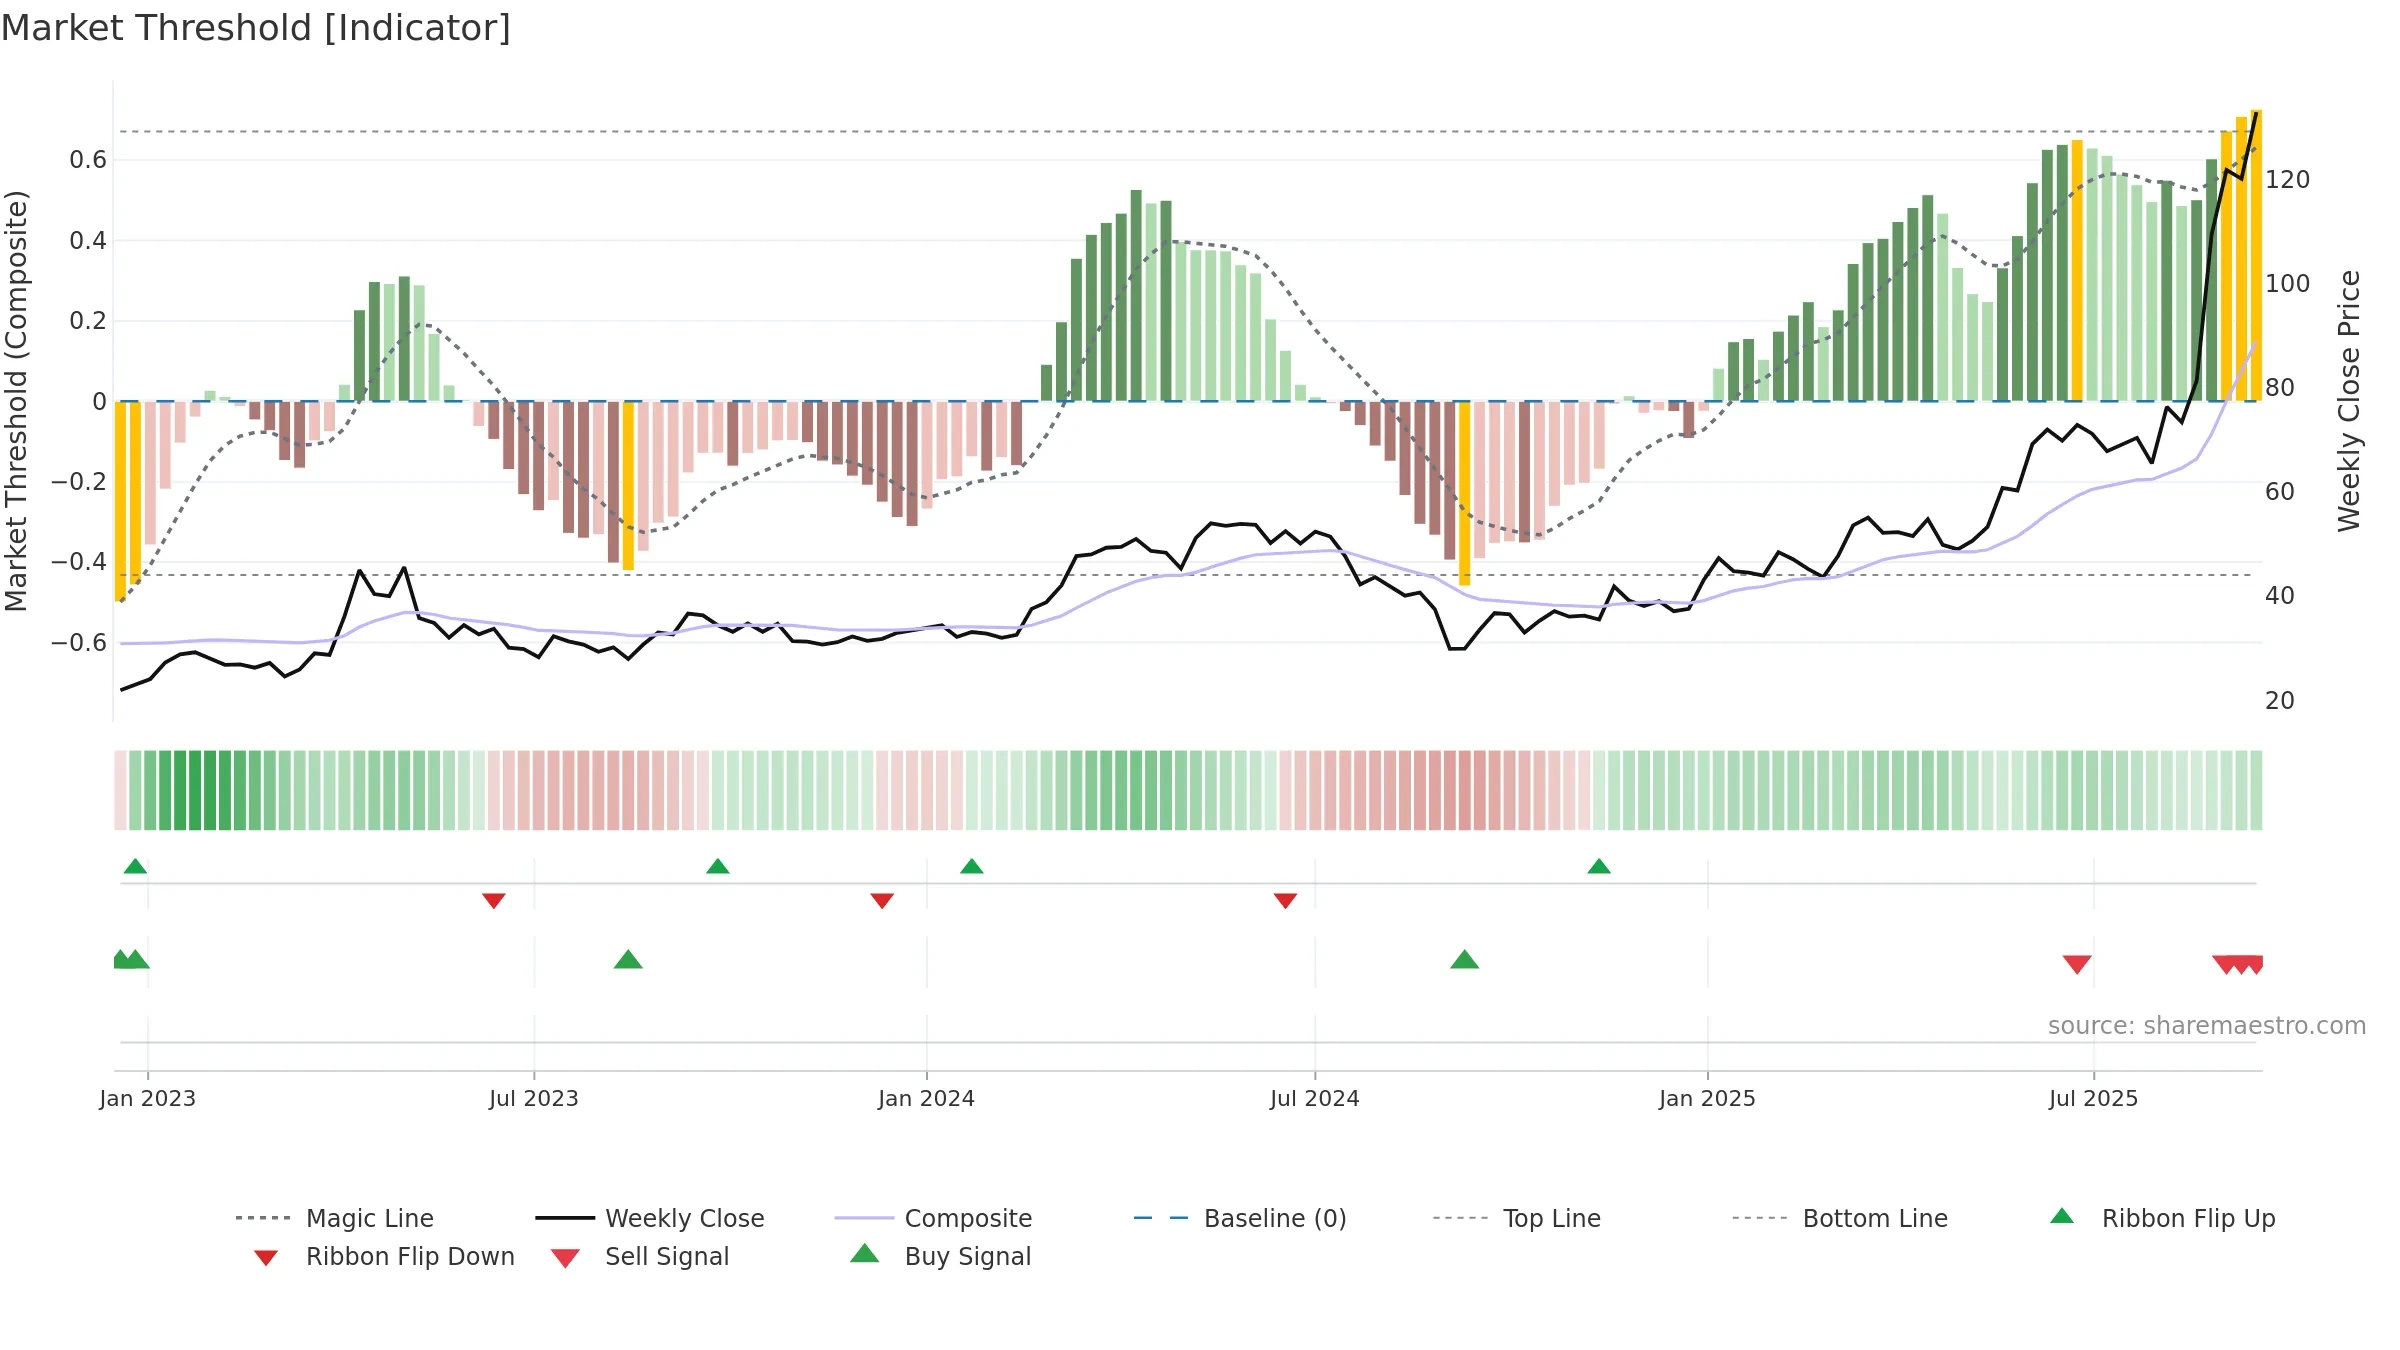Select buy signal marker near Aug 2023
The width and height of the screenshot is (2400, 1350).
coord(628,959)
